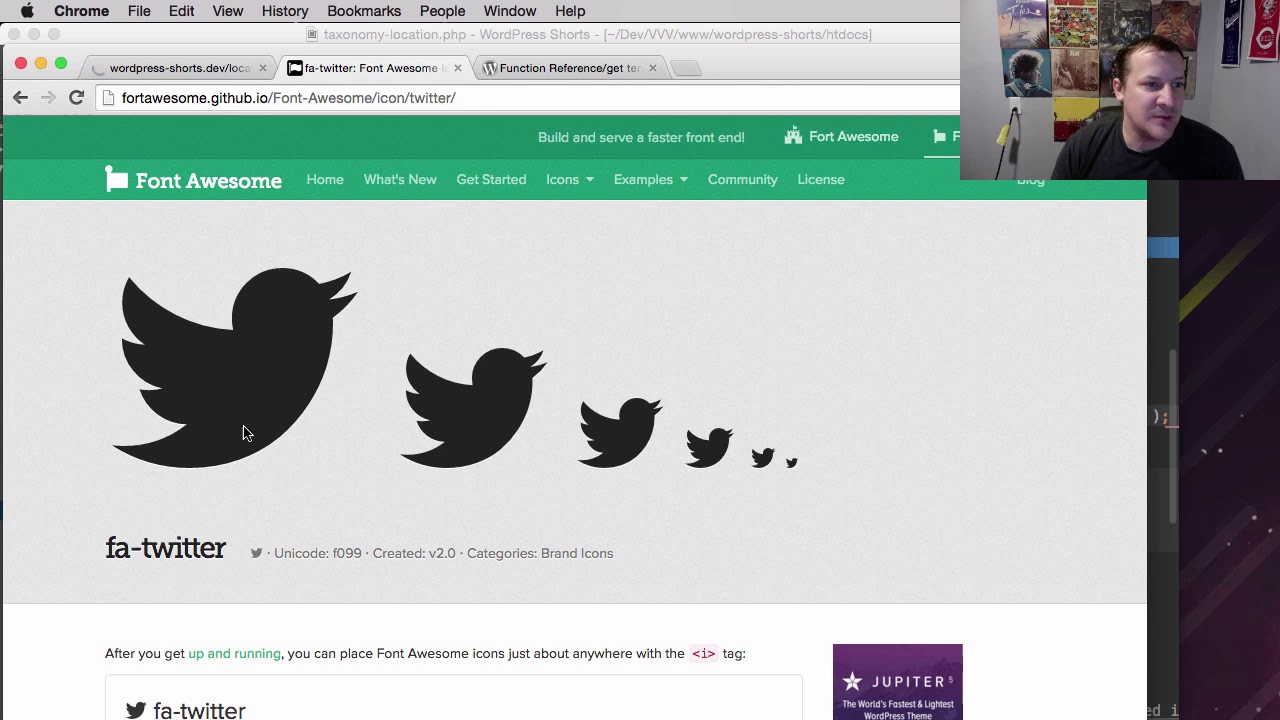Open the Get Started page
The width and height of the screenshot is (1280, 720).
[491, 180]
